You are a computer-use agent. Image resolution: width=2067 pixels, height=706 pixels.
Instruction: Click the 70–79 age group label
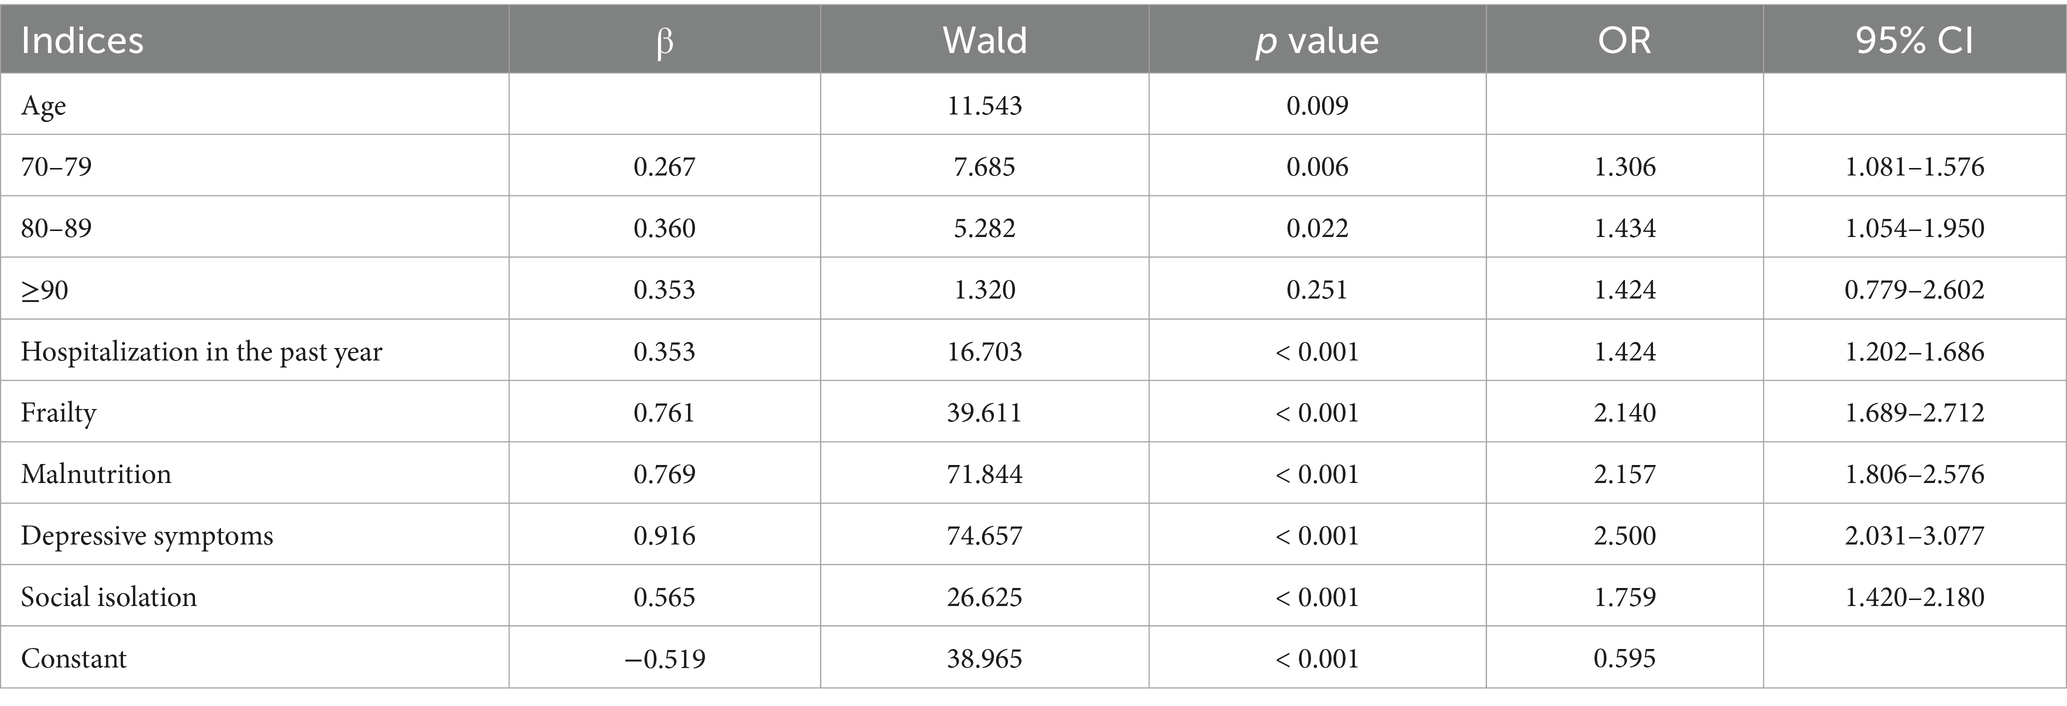coord(56,166)
